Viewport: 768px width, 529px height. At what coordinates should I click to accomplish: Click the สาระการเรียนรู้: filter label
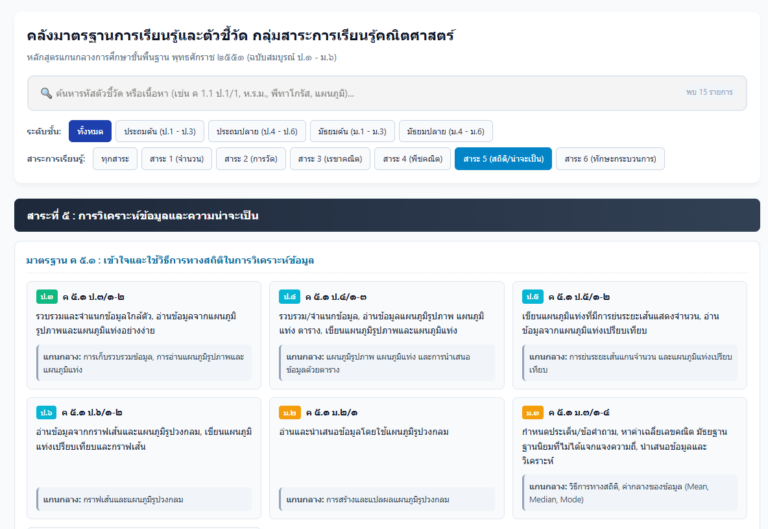(56, 159)
